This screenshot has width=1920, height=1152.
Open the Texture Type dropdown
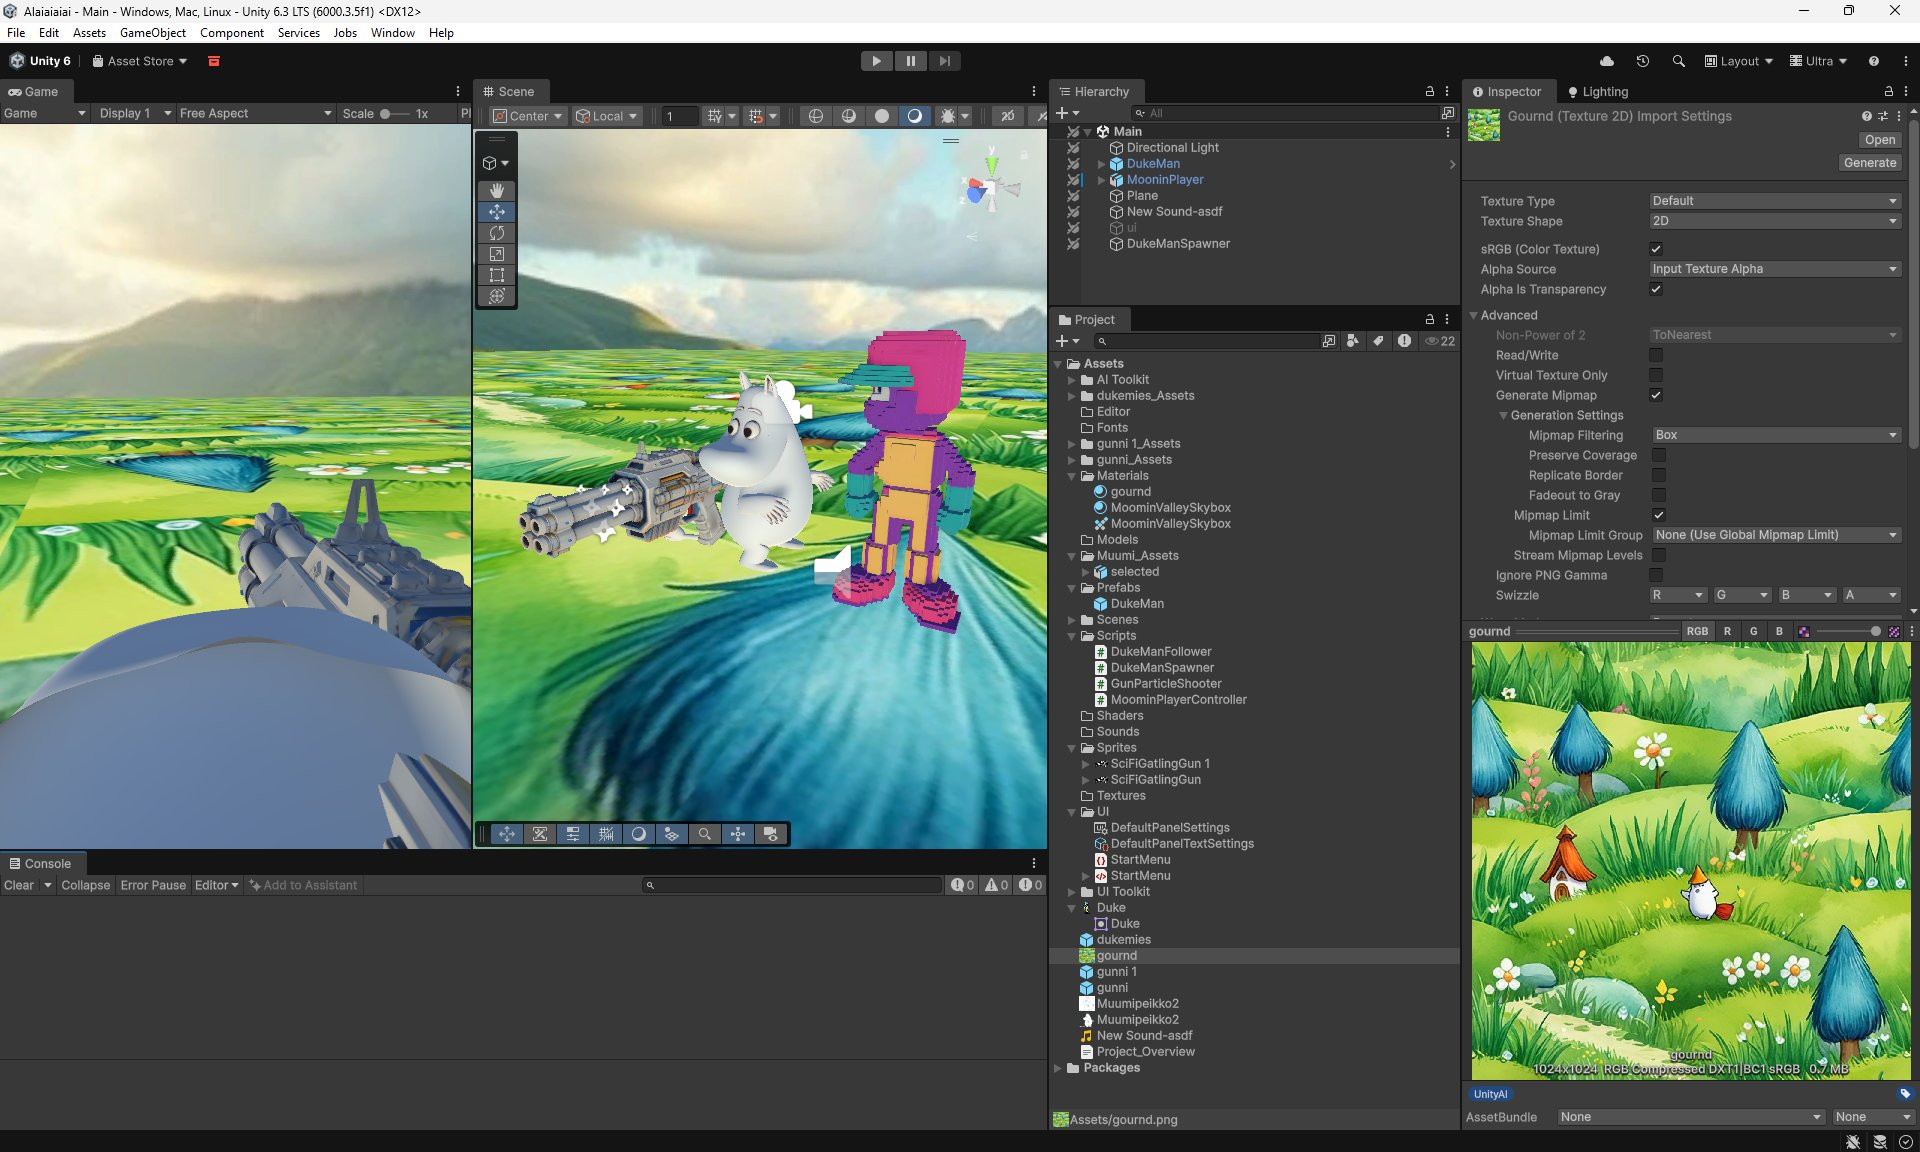click(1774, 201)
